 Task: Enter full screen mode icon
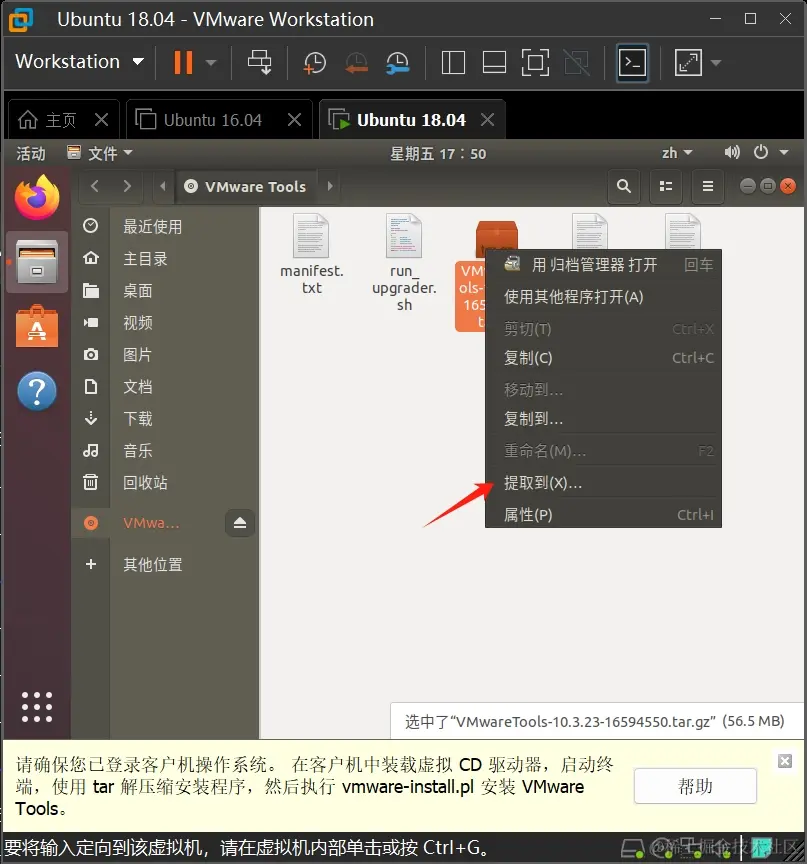pos(535,62)
